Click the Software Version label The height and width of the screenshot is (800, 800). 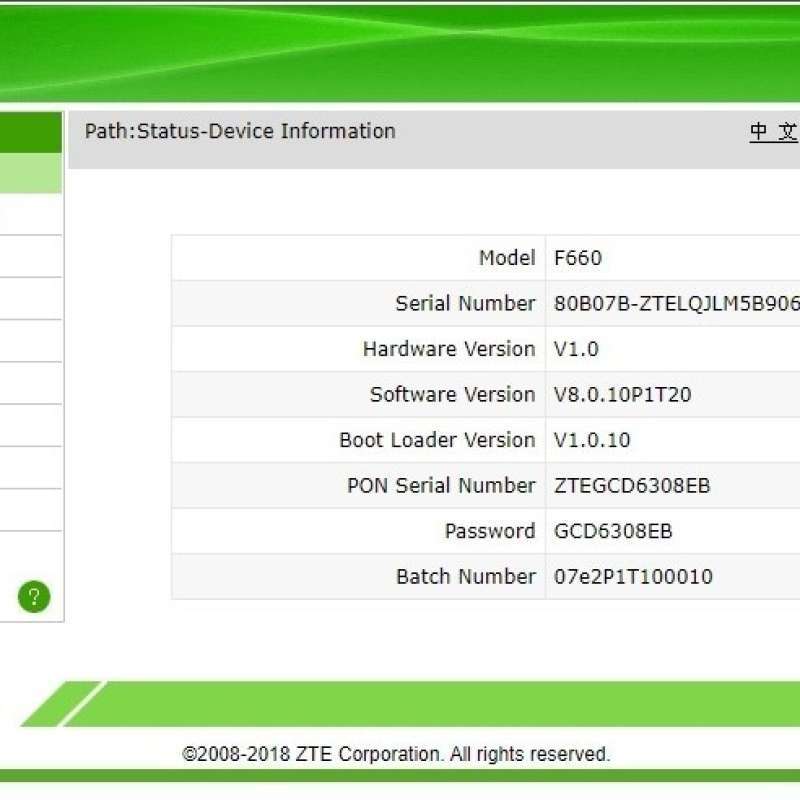[452, 394]
